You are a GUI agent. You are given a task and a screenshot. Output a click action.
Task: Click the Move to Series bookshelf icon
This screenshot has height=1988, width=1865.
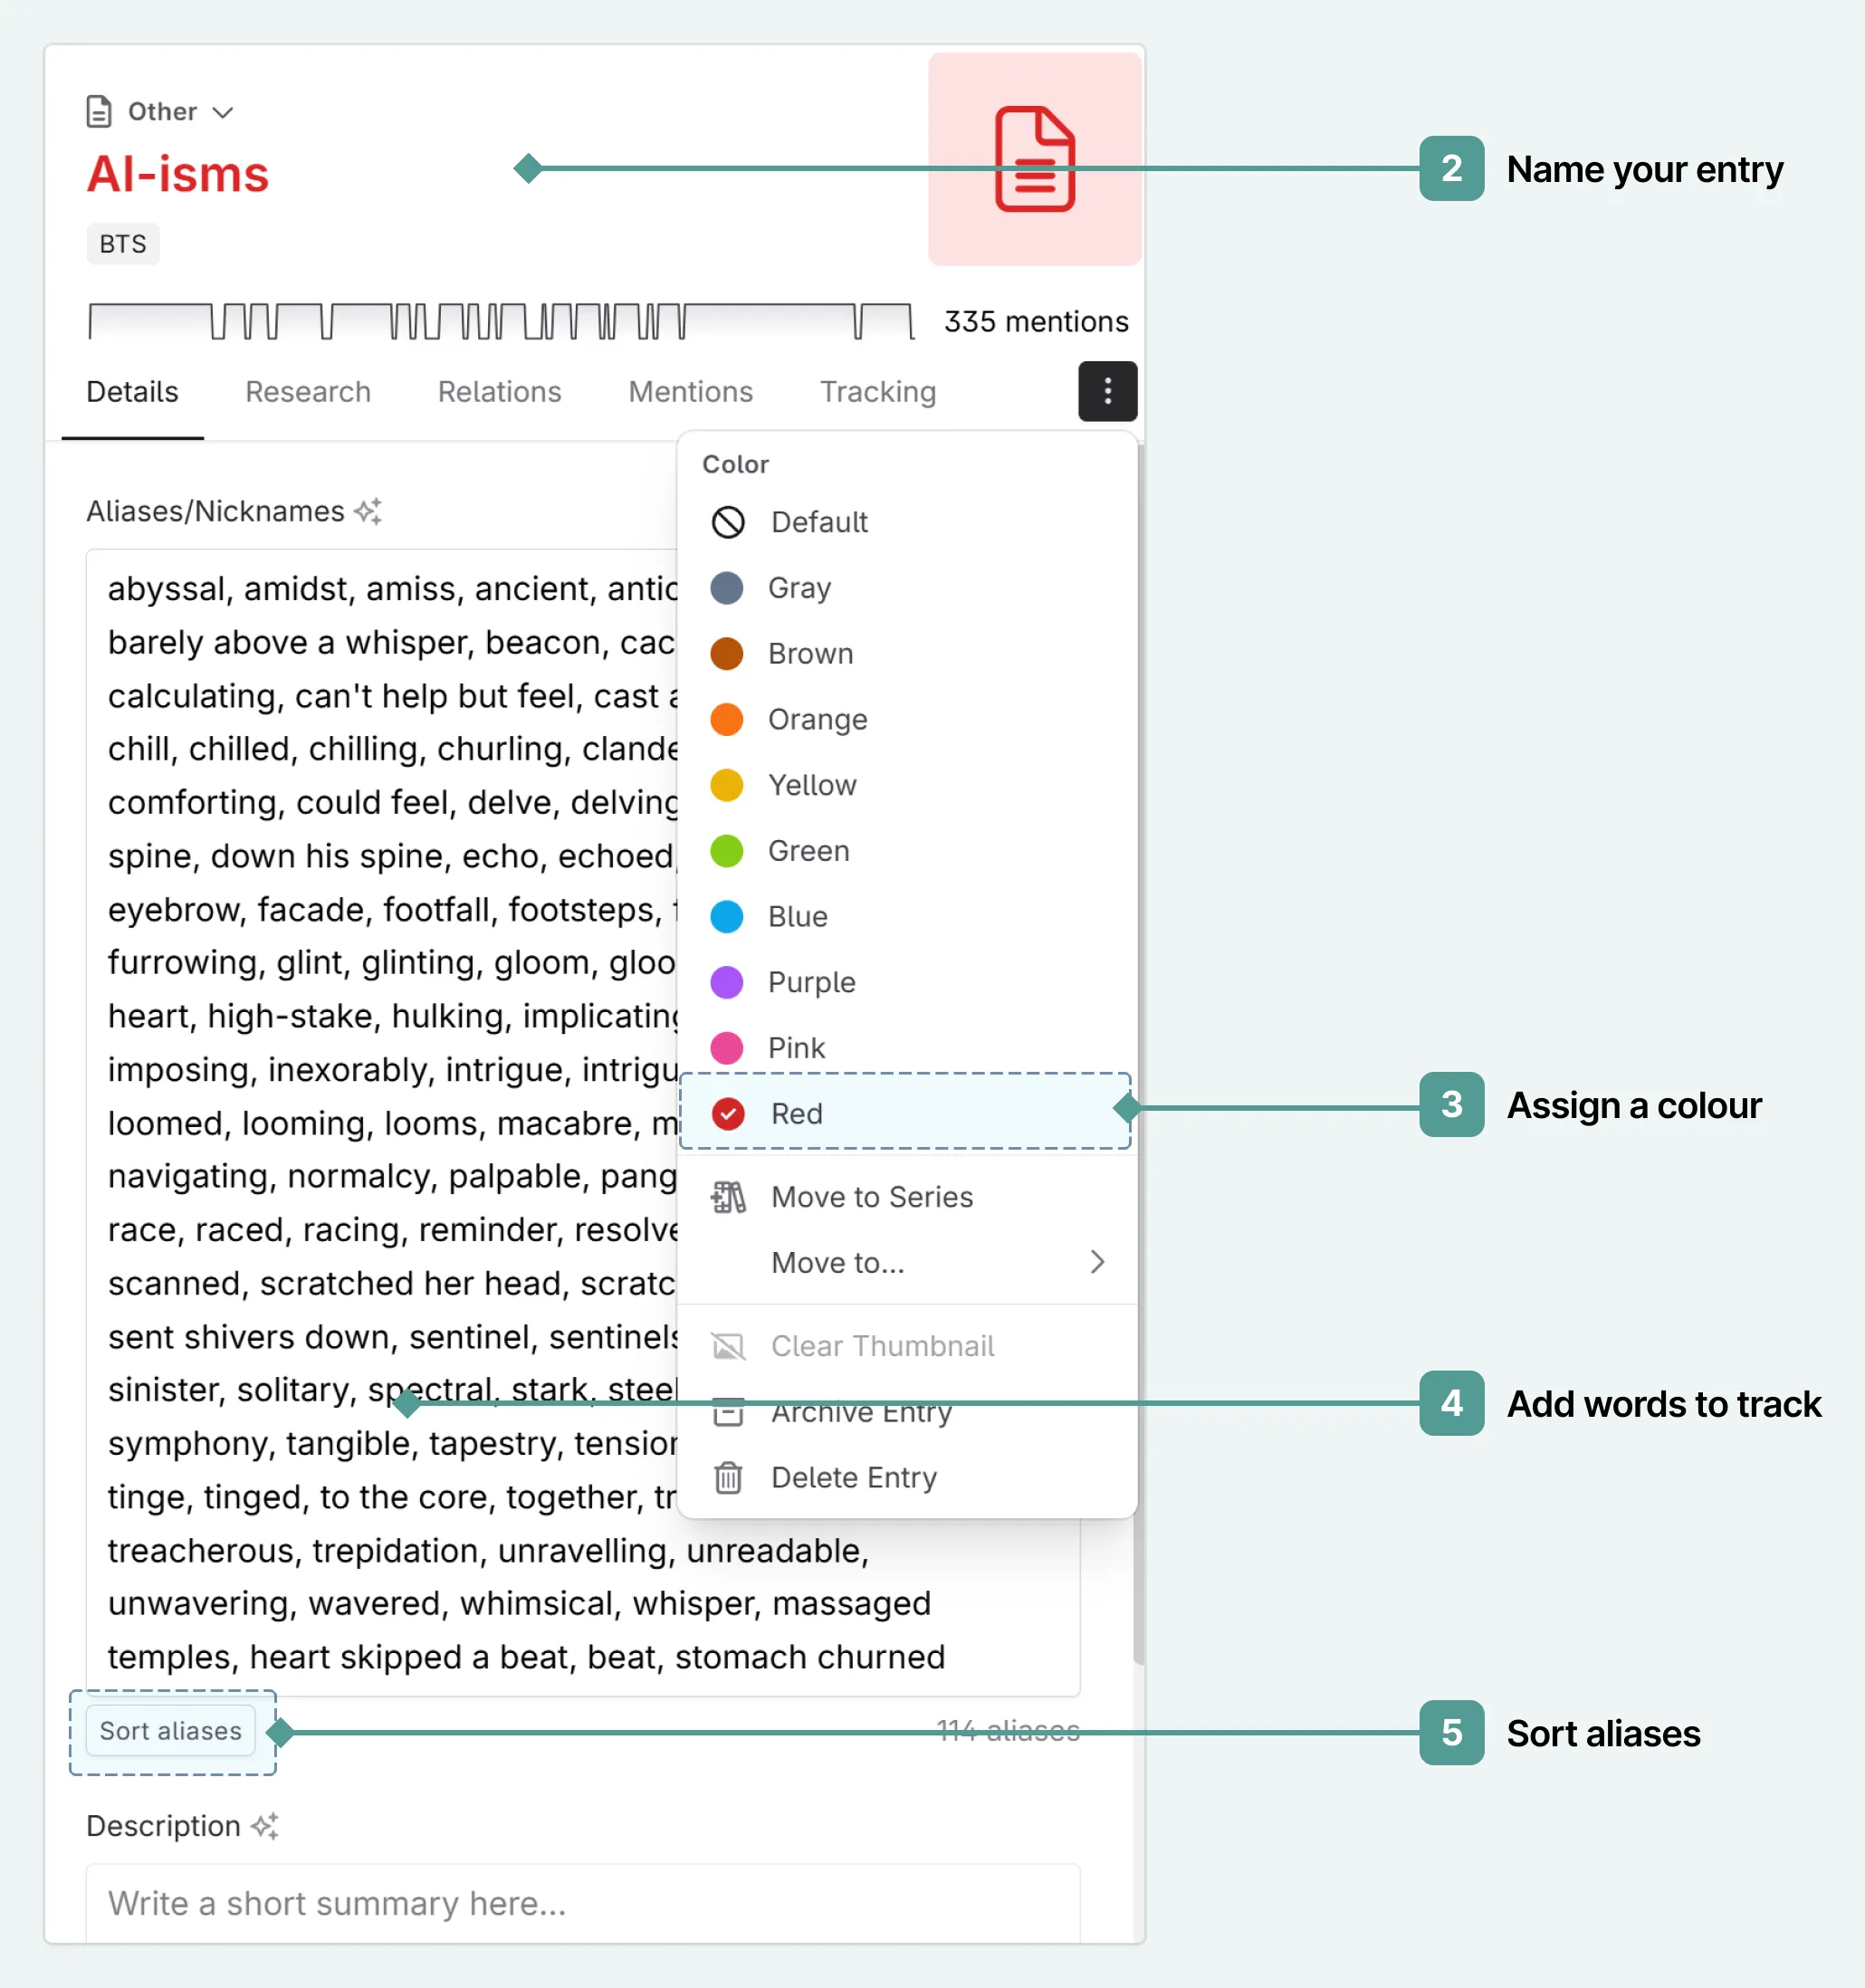pos(728,1197)
